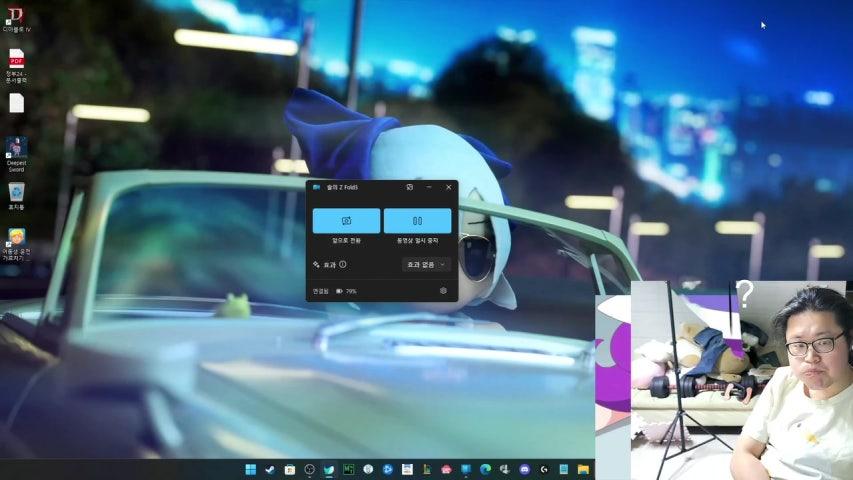Viewport: 853px width, 480px height.
Task: Click the switch-to-front camera button
Action: point(346,221)
